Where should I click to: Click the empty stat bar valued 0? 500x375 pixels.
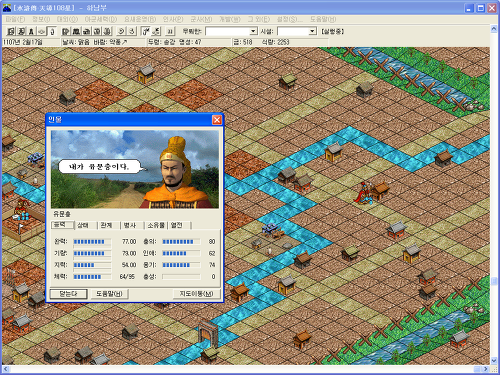pyautogui.click(x=181, y=277)
